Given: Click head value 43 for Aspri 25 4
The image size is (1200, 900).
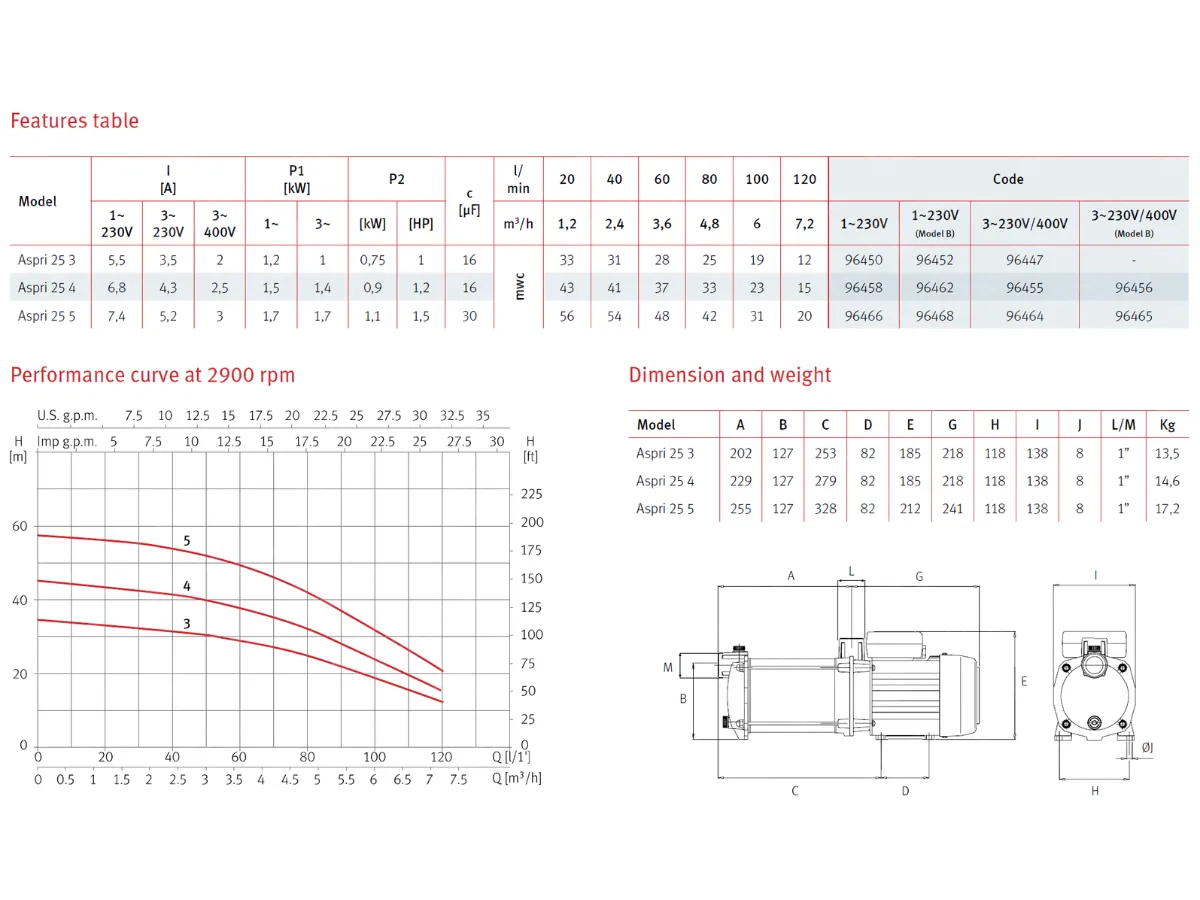Looking at the screenshot, I should pos(567,288).
